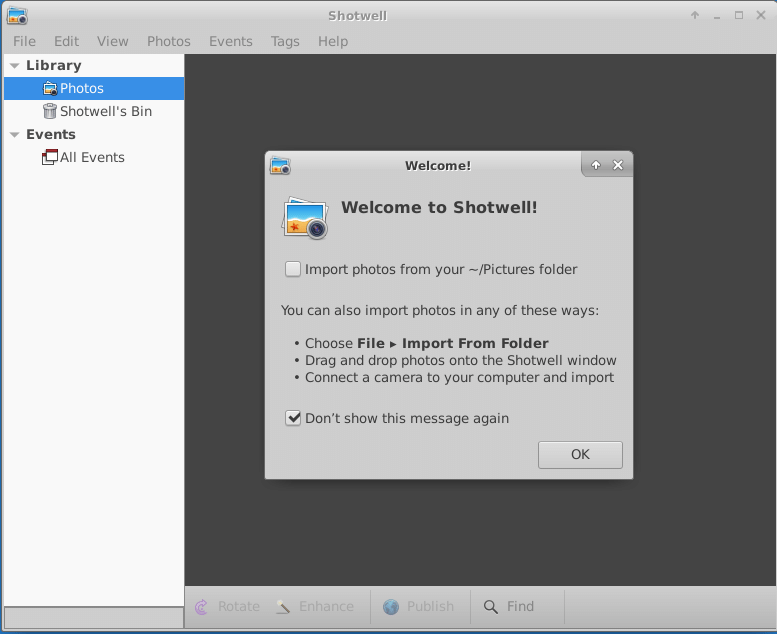Viewport: 777px width, 634px height.
Task: Click the Welcome dialog roll-up arrow button
Action: coord(596,165)
